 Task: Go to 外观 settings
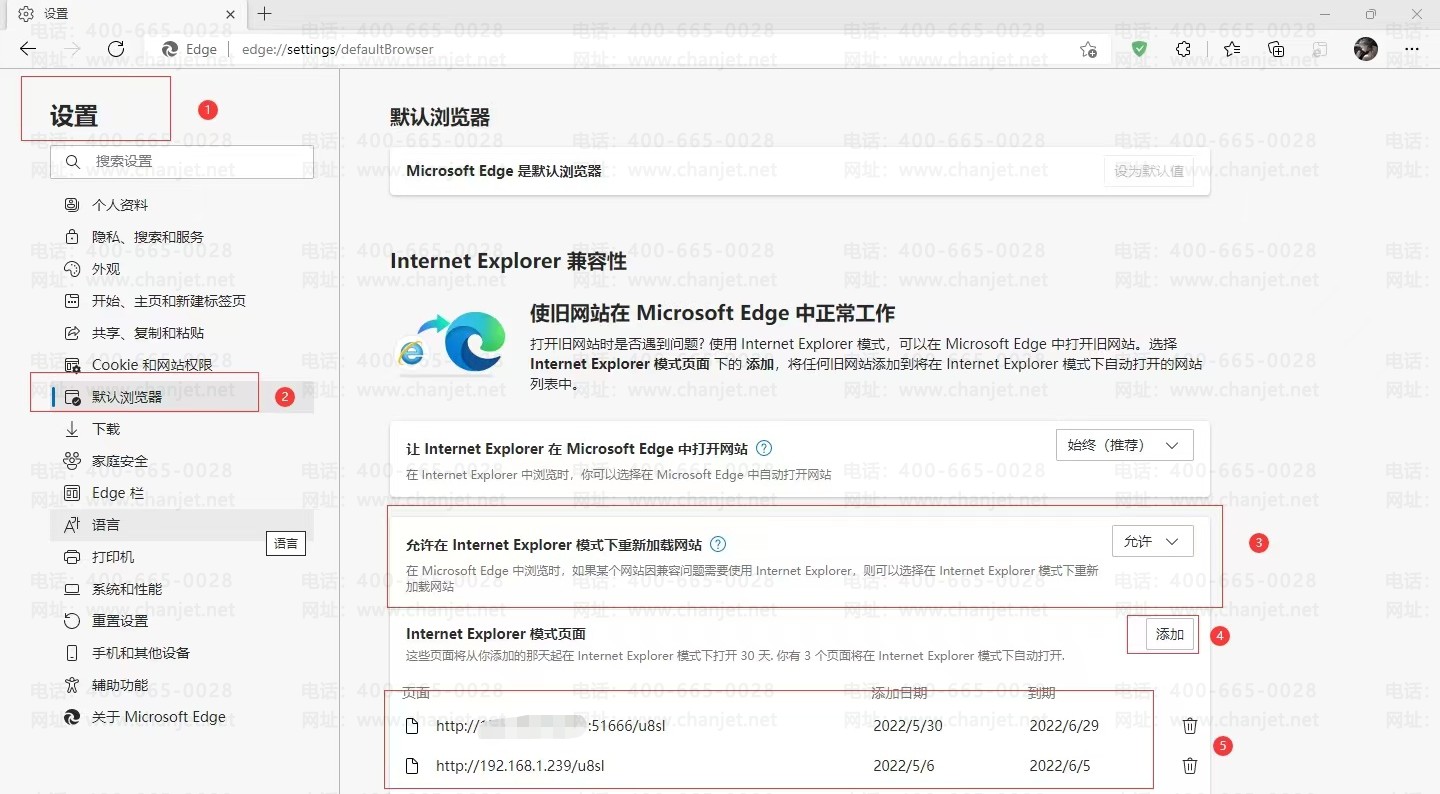(182, 269)
